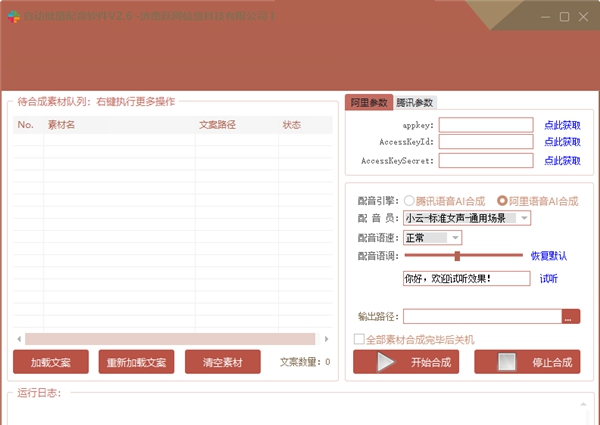Open 点此获取 link next to AccessKeySecret

[562, 161]
